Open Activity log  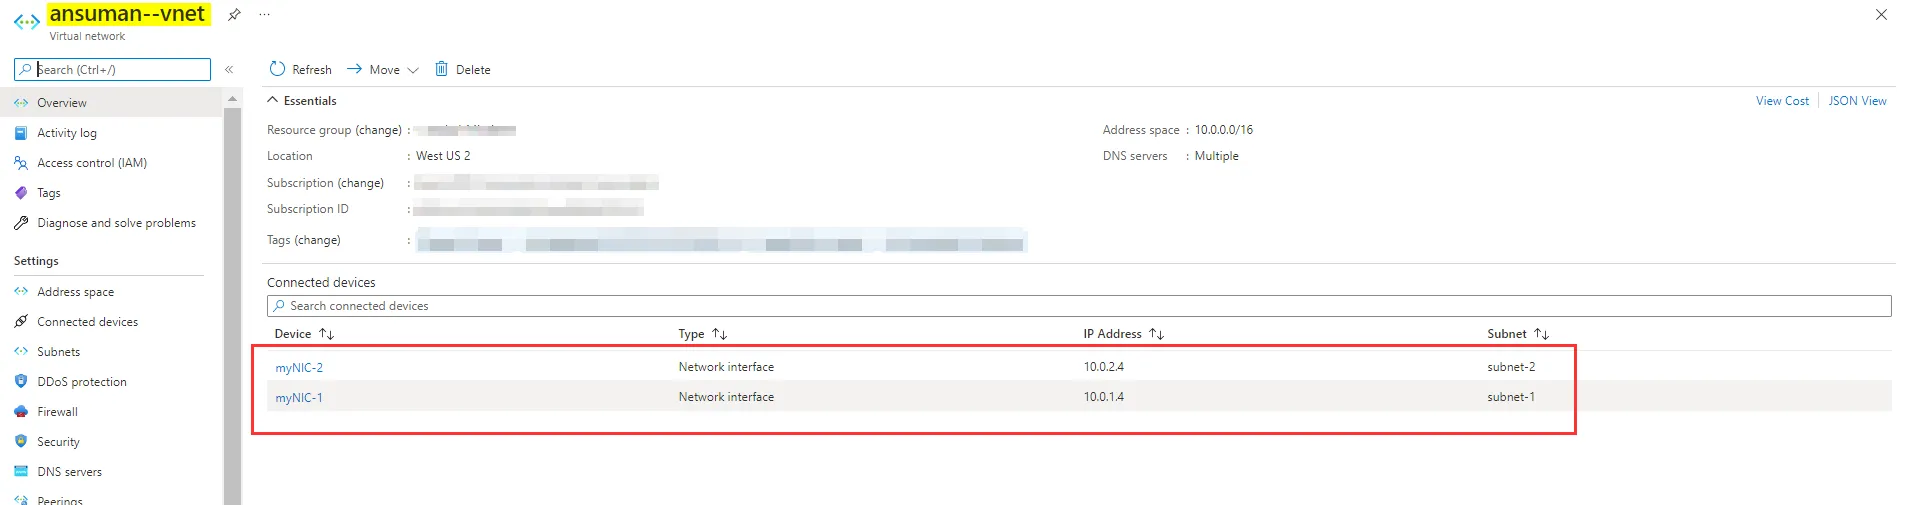pos(67,133)
